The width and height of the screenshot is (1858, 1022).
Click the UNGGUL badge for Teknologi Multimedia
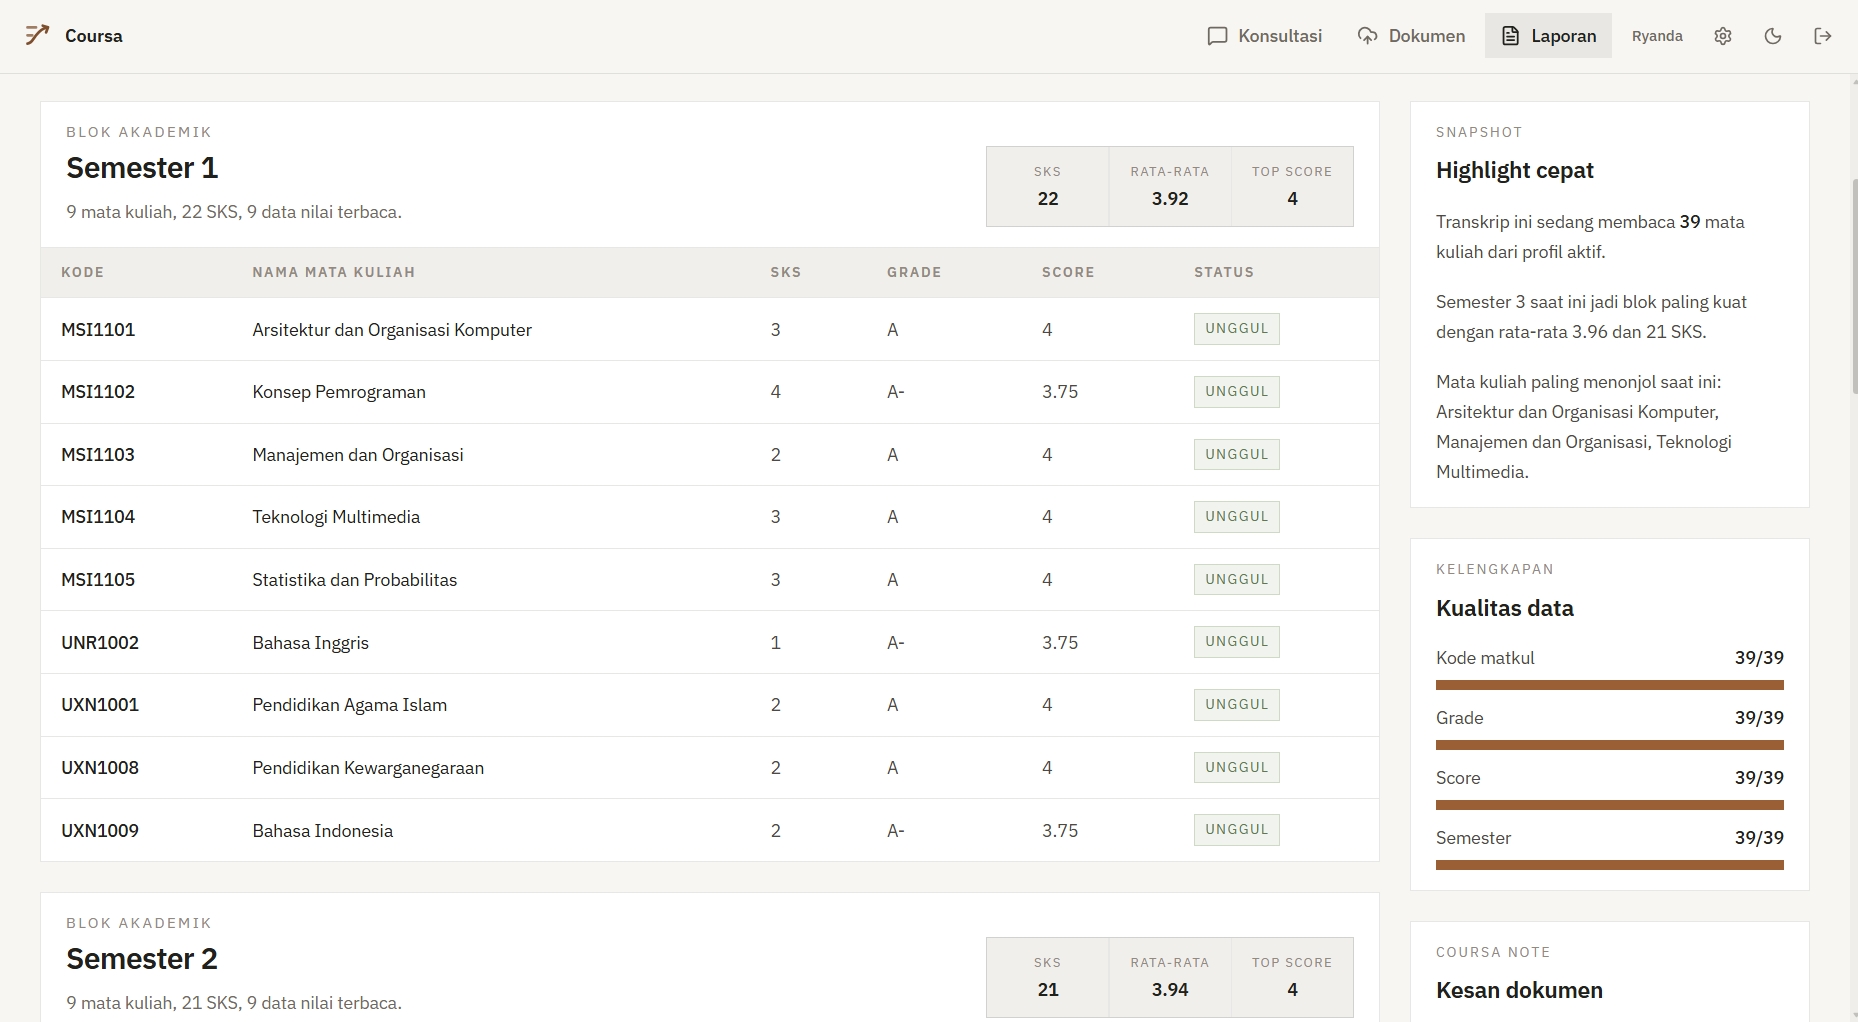point(1236,517)
